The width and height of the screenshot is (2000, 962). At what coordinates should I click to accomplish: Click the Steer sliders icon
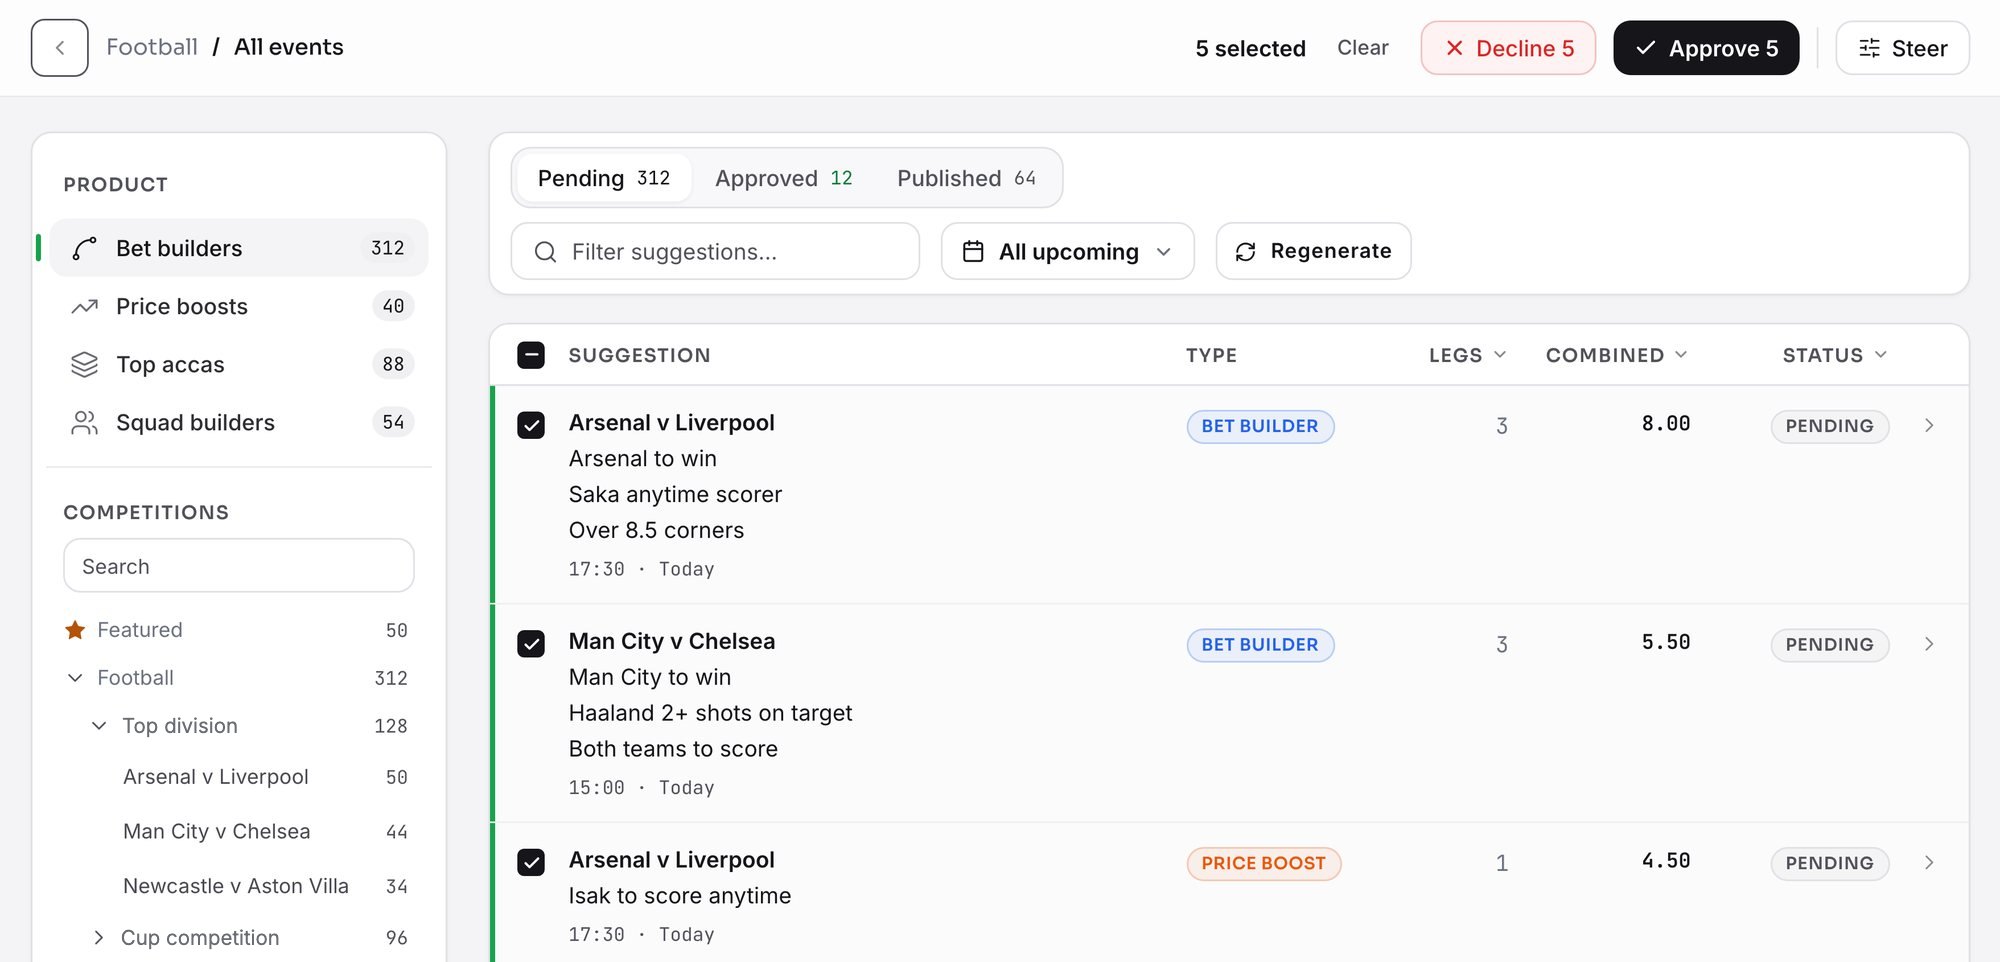1869,48
